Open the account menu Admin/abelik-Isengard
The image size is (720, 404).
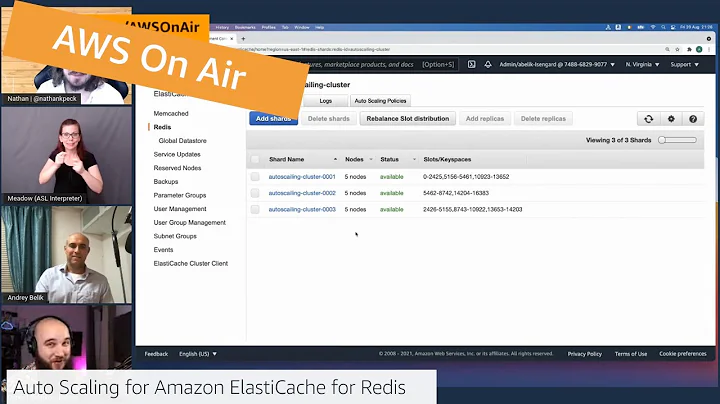(x=557, y=64)
